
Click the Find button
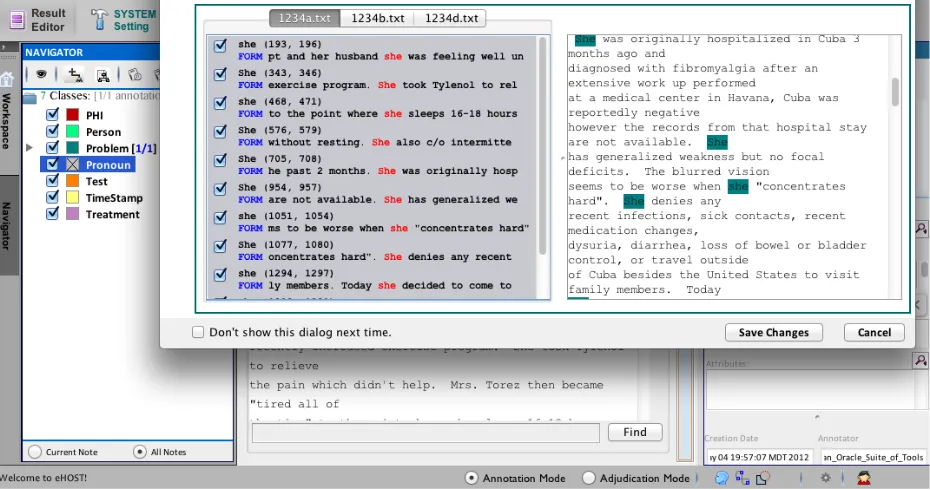pyautogui.click(x=635, y=432)
